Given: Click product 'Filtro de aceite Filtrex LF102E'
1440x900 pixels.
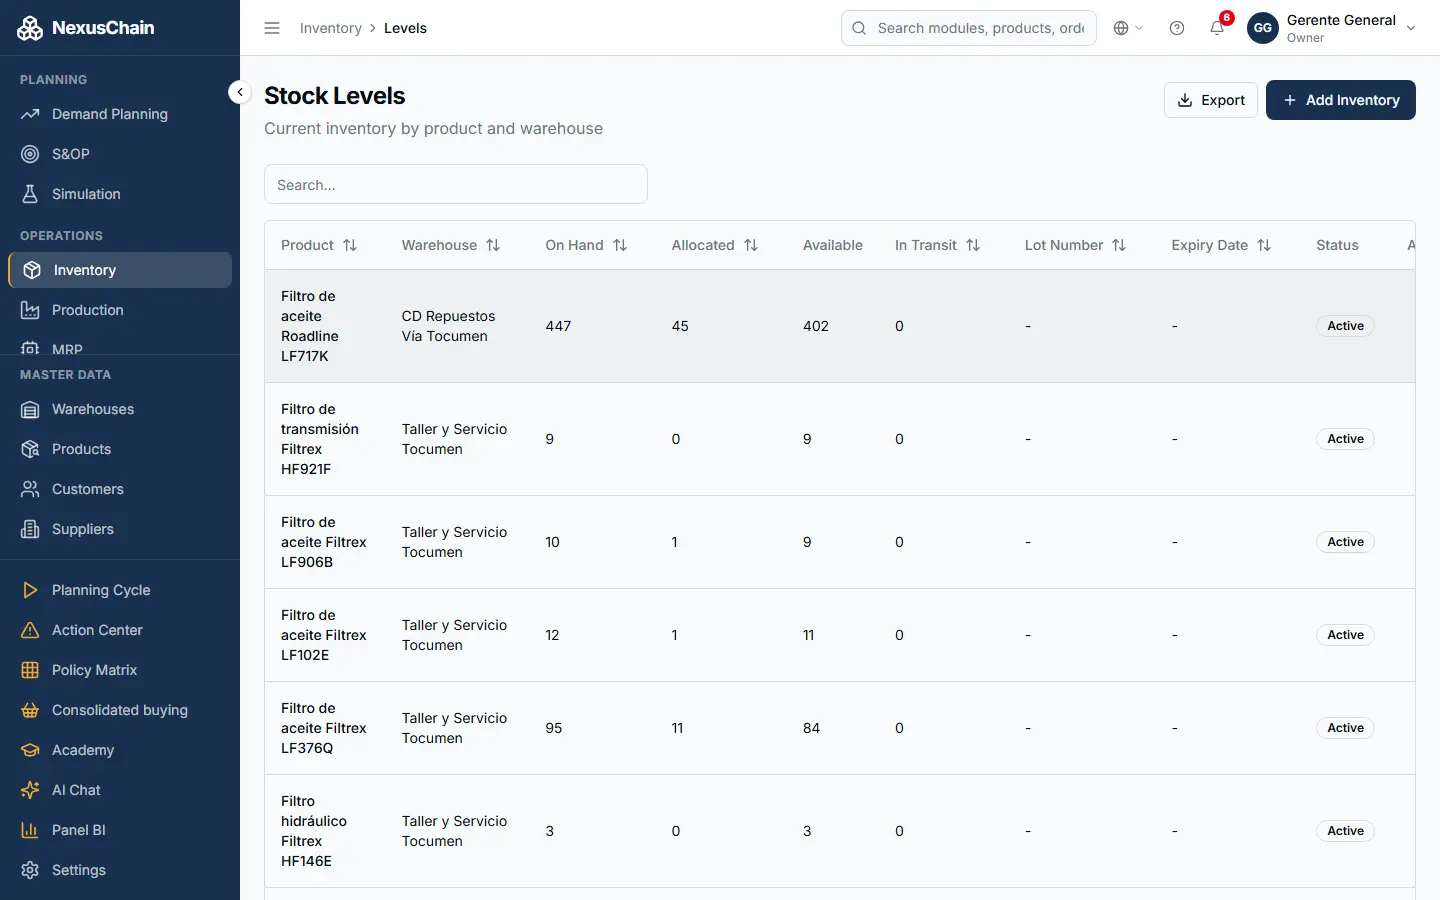Looking at the screenshot, I should tap(324, 635).
